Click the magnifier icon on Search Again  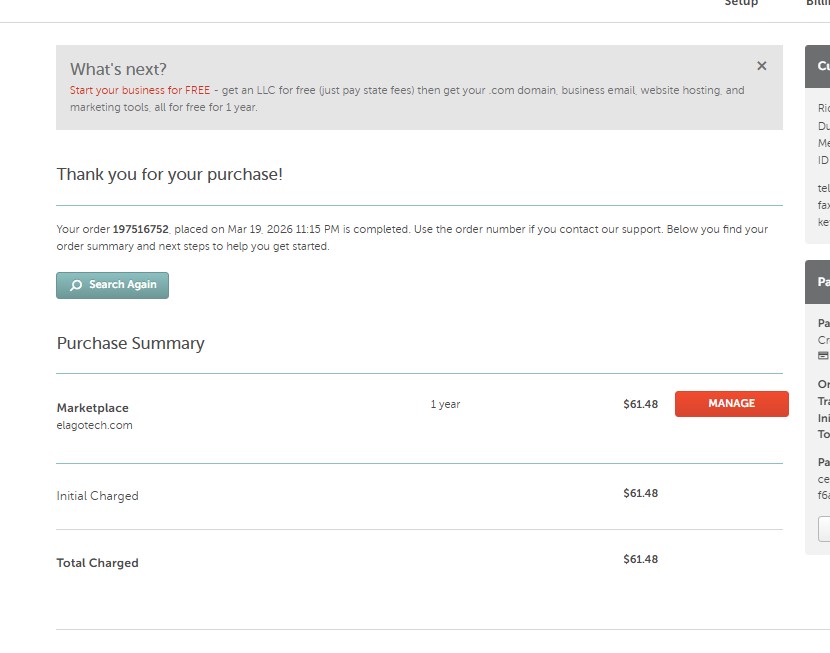(x=76, y=285)
